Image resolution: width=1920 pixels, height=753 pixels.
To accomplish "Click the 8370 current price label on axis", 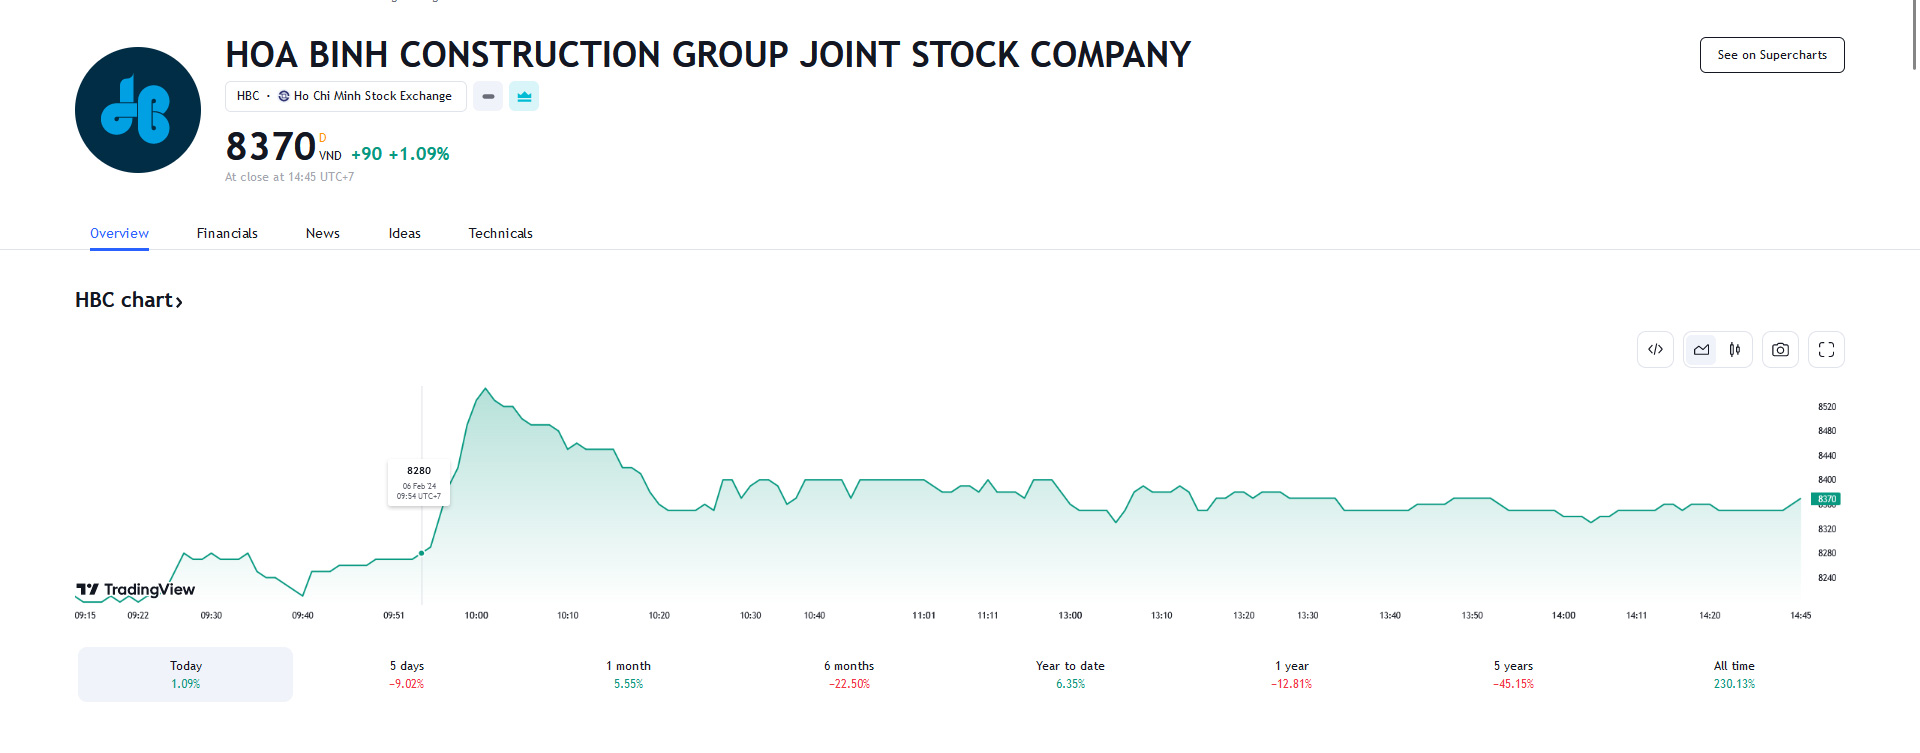I will (1826, 499).
